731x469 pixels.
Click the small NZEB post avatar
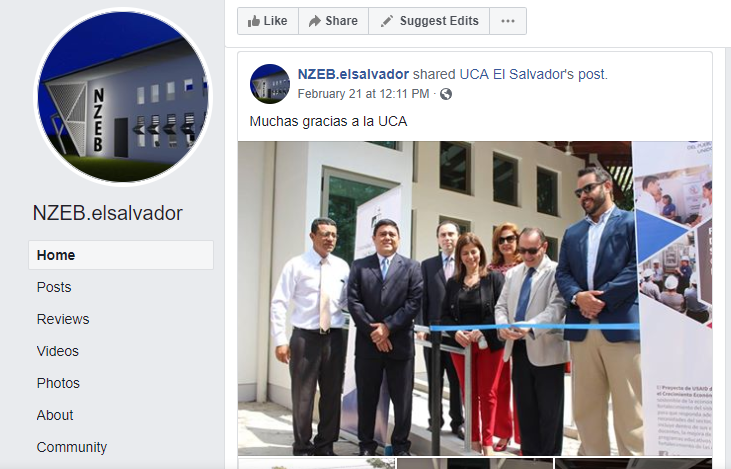270,84
